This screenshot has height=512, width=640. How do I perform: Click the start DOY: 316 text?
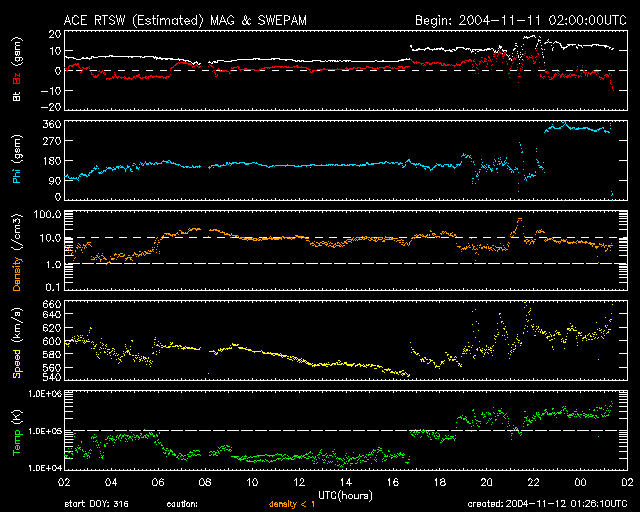(97, 504)
